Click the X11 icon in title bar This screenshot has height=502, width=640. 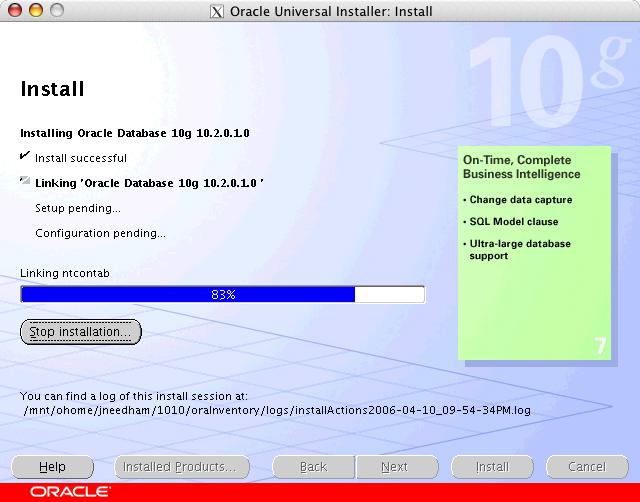point(217,12)
